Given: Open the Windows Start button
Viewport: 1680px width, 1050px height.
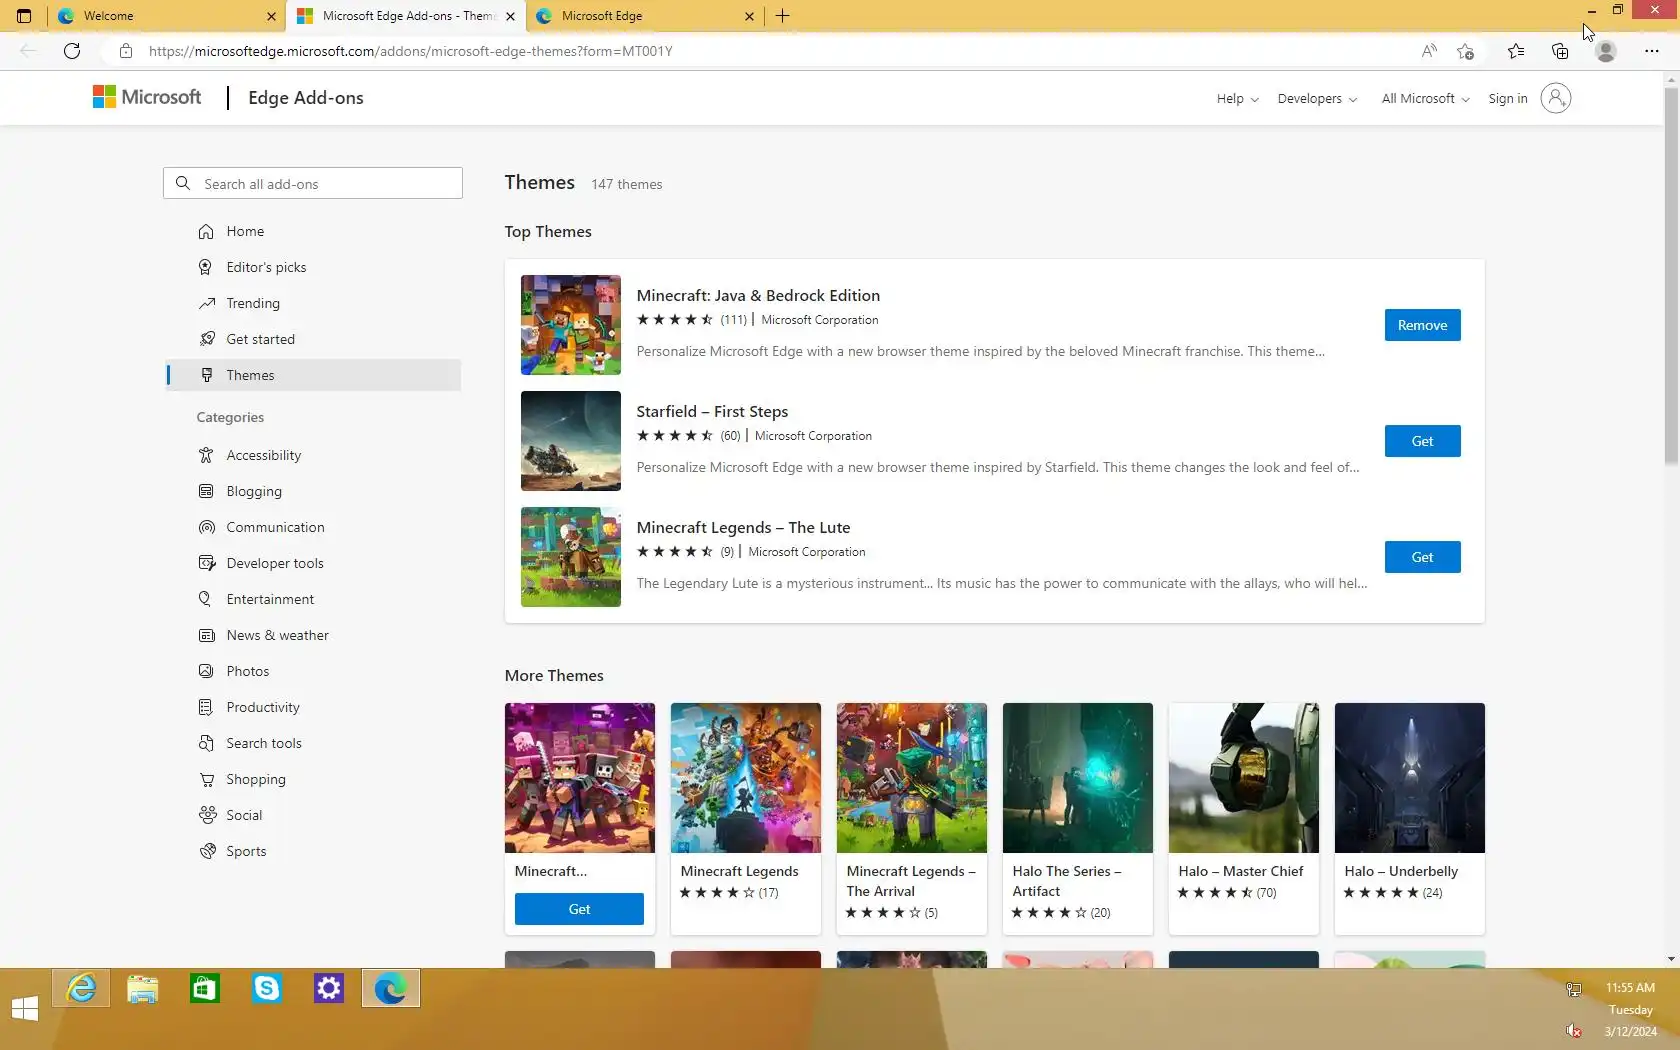Looking at the screenshot, I should [25, 1009].
